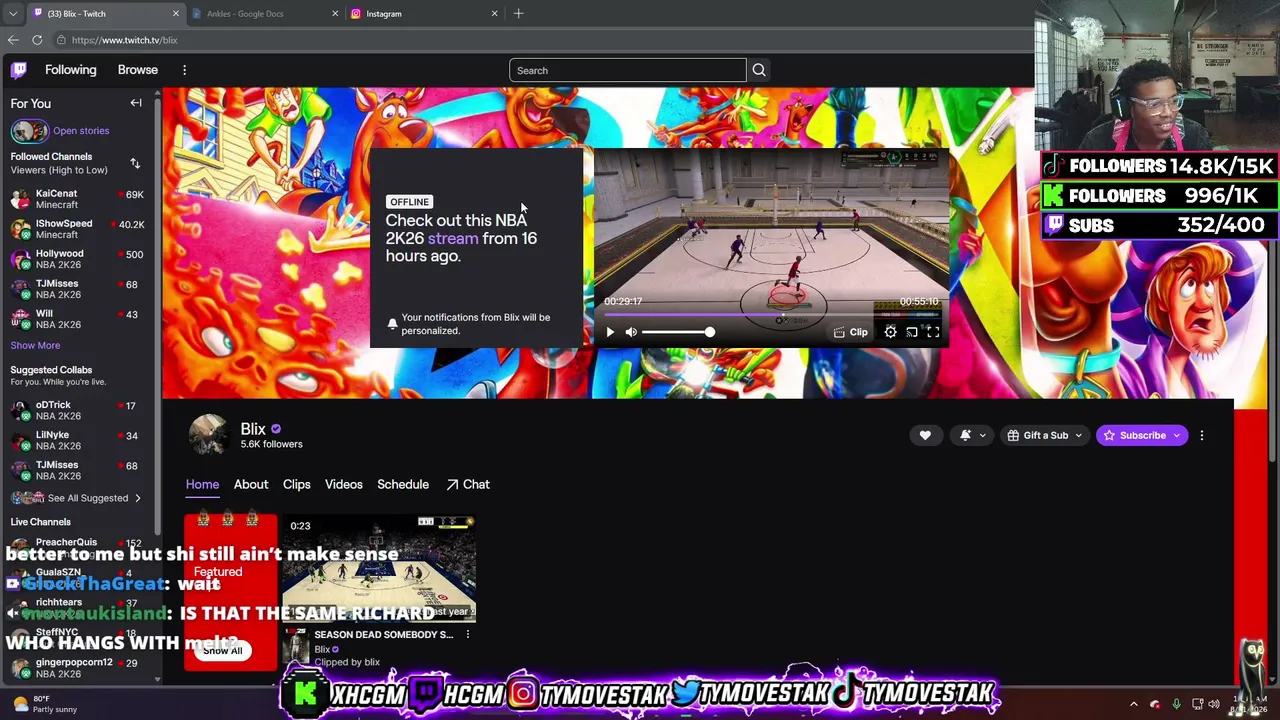Sort followed channels by viewers
Image resolution: width=1280 pixels, height=720 pixels.
[135, 163]
